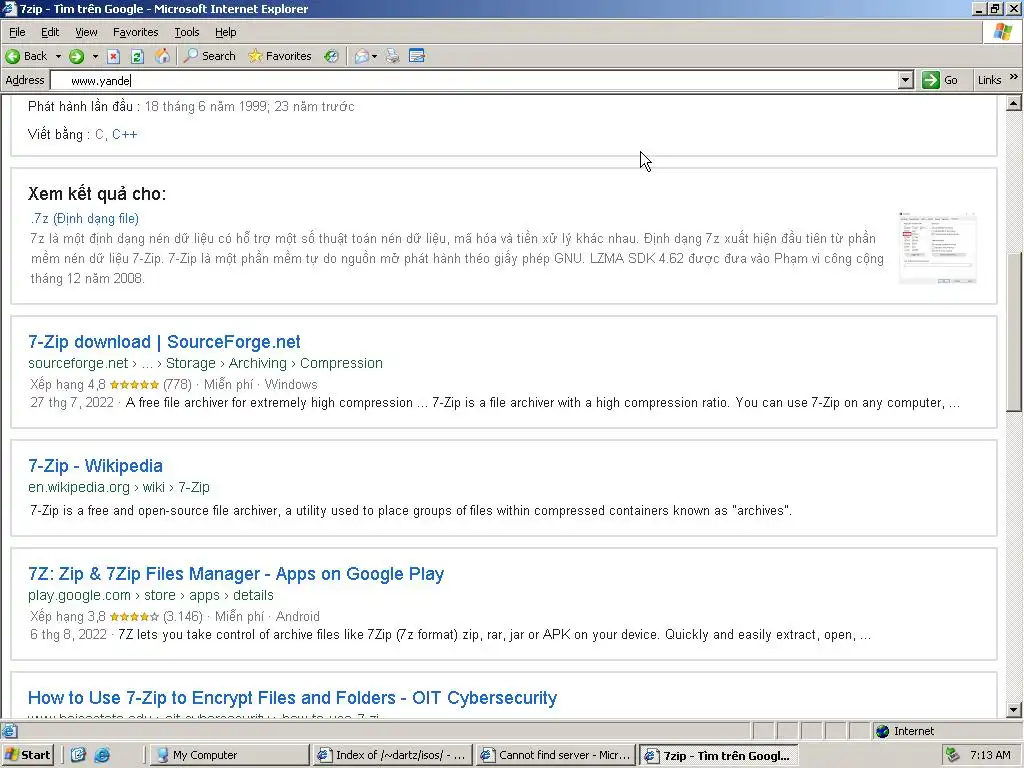1024x768 pixels.
Task: Open the Mail dropdown arrow
Action: pos(374,56)
